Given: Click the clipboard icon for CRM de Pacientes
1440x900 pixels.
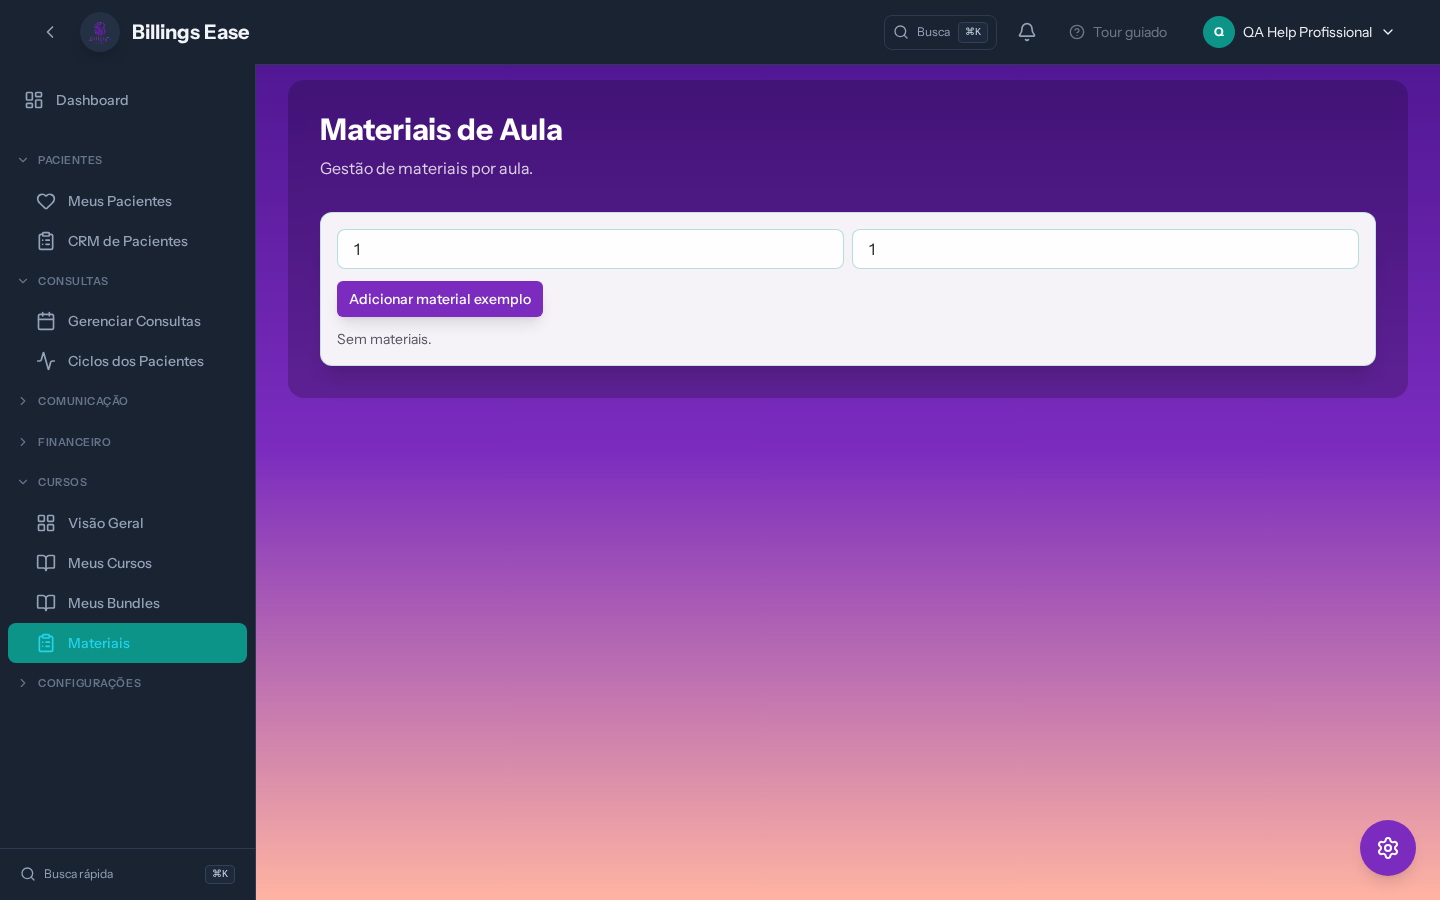Looking at the screenshot, I should coord(46,241).
